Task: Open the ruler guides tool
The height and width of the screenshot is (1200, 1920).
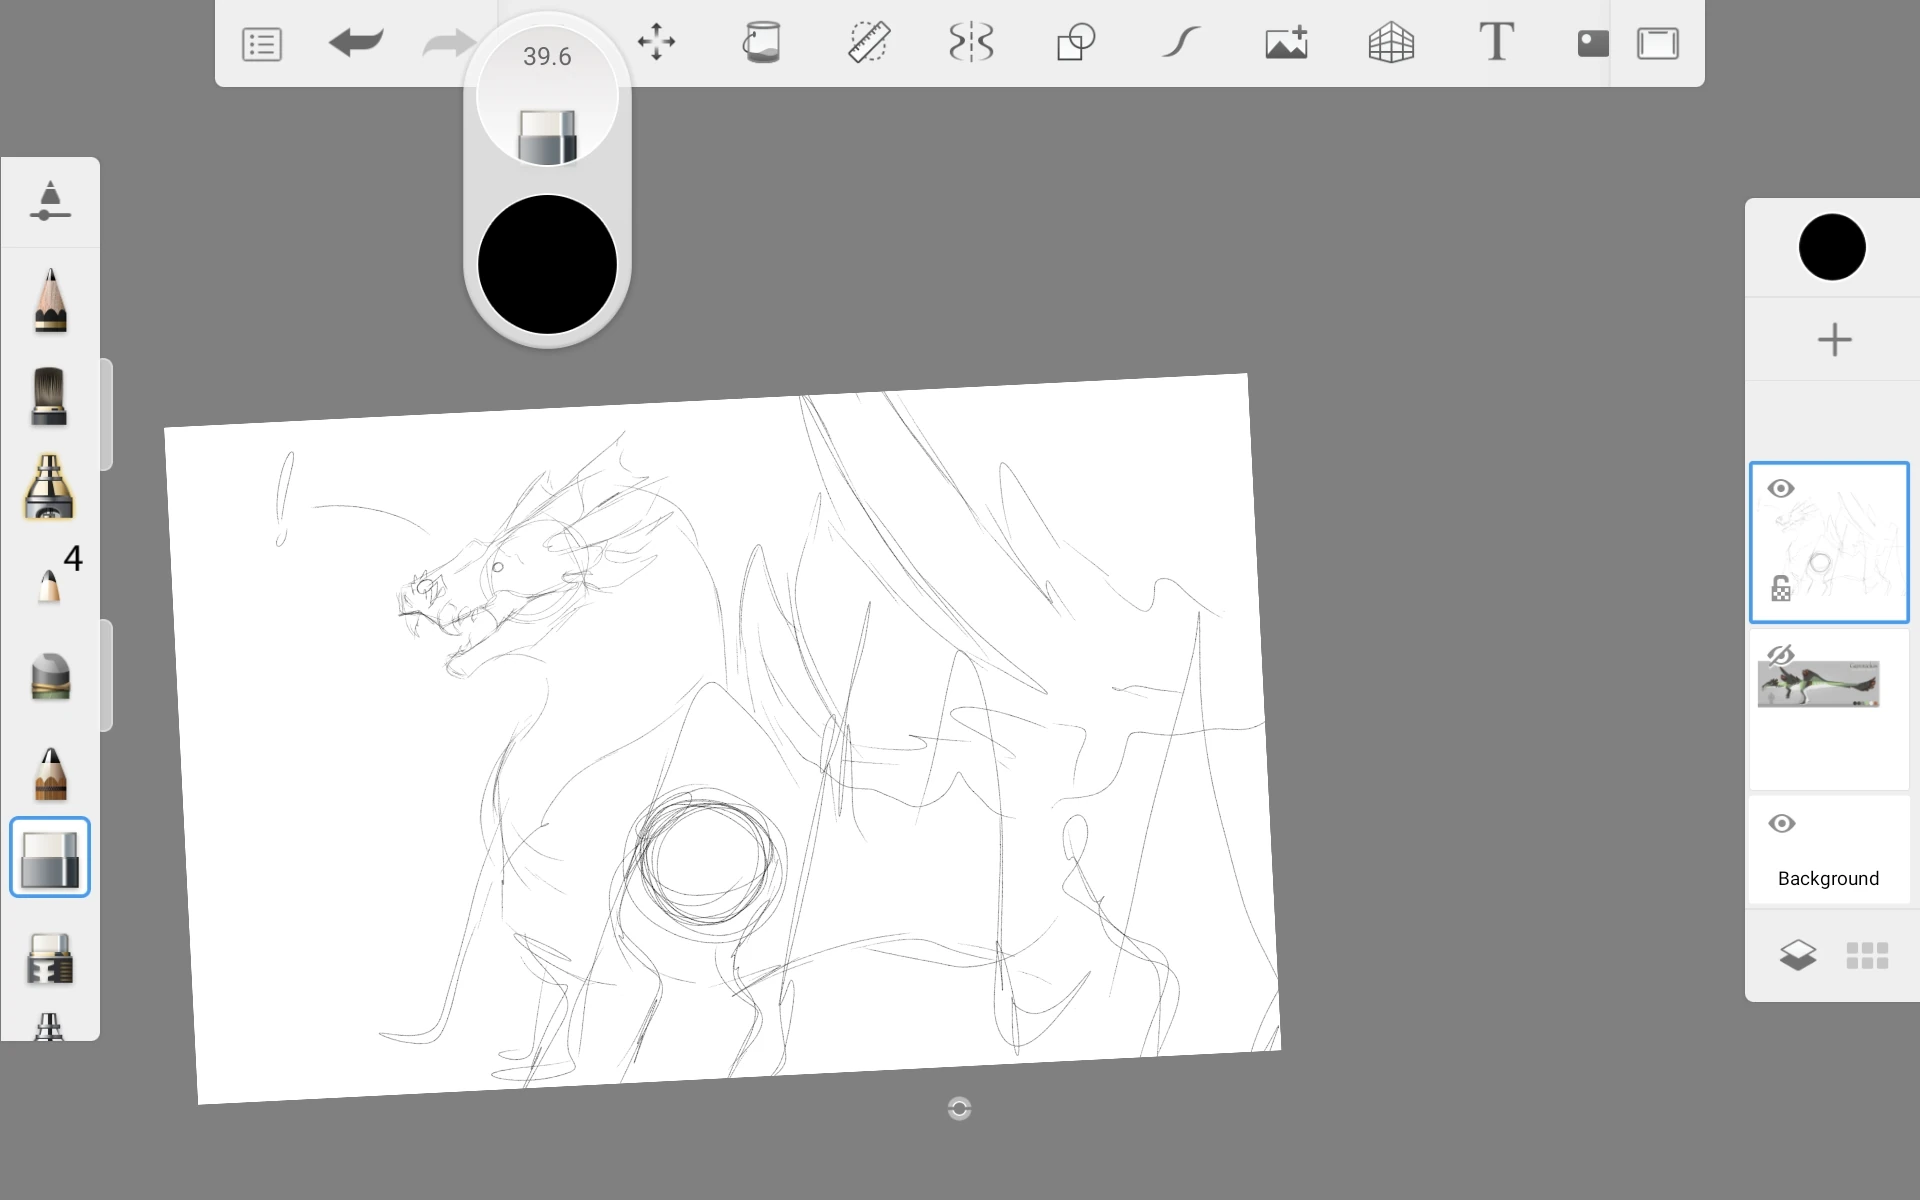Action: pos(869,43)
